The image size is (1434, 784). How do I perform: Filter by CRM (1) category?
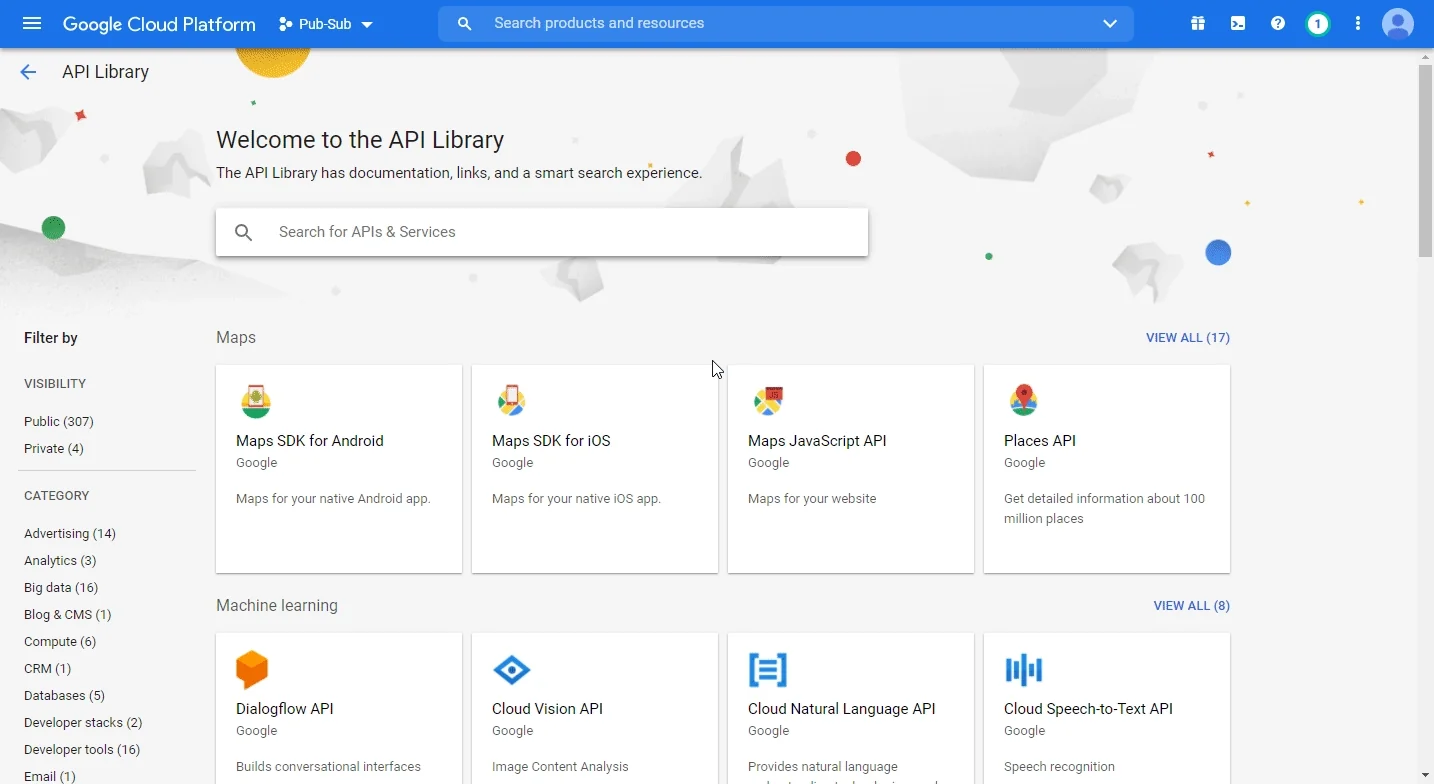pyautogui.click(x=48, y=668)
